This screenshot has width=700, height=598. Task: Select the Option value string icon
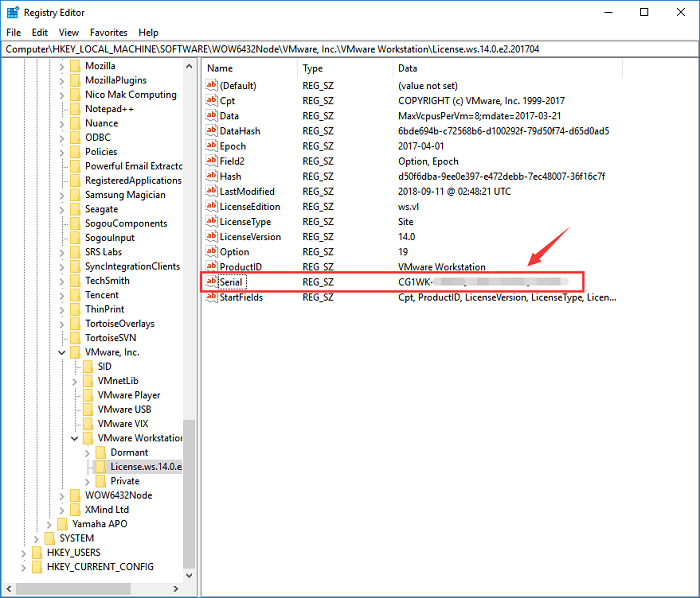coord(212,251)
